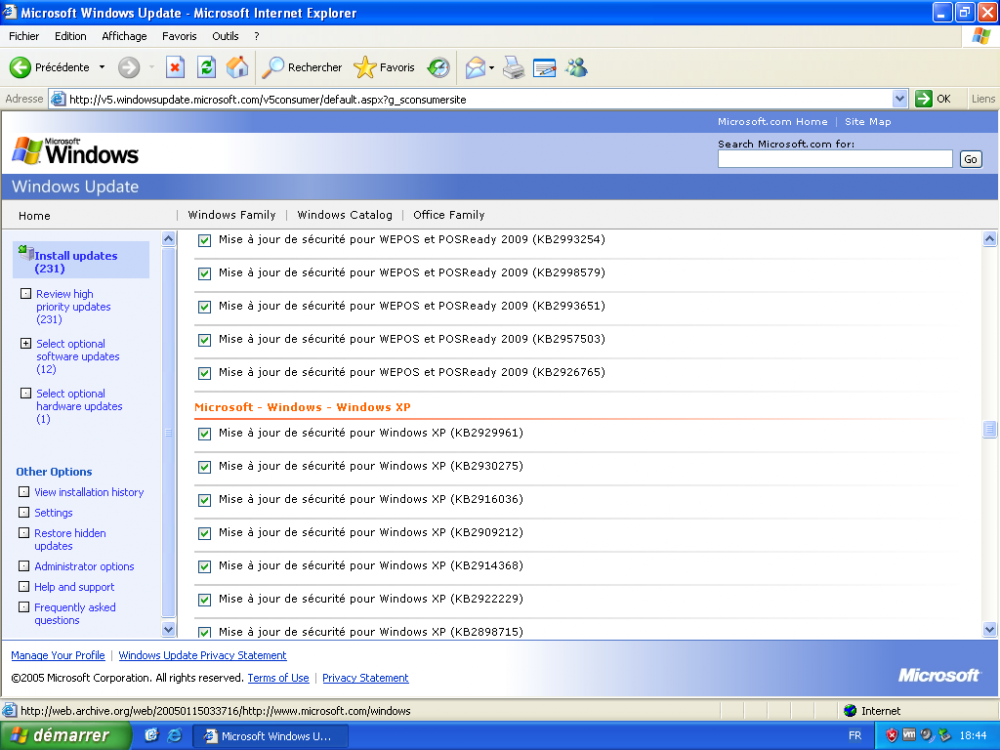Uncheck the KB2993254 WEPOS security update

click(x=205, y=241)
